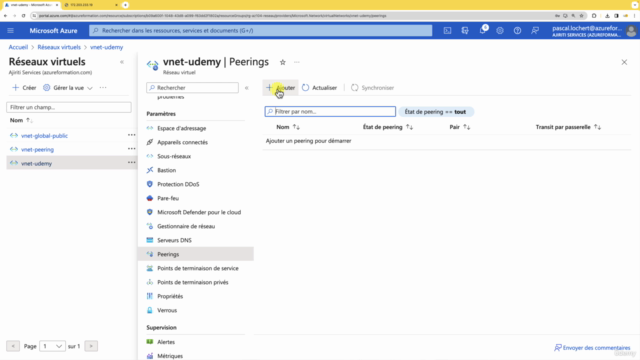This screenshot has width=640, height=360.
Task: Open the account avatar menu
Action: 631,31
